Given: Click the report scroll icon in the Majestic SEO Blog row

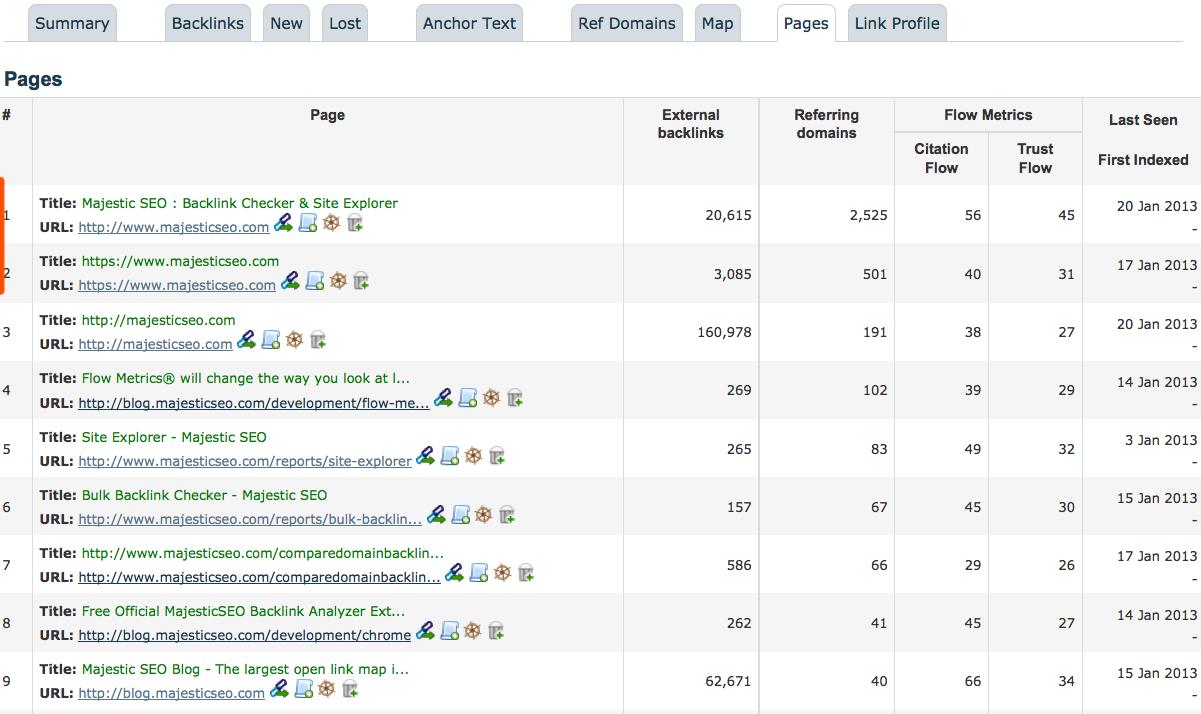Looking at the screenshot, I should (304, 687).
